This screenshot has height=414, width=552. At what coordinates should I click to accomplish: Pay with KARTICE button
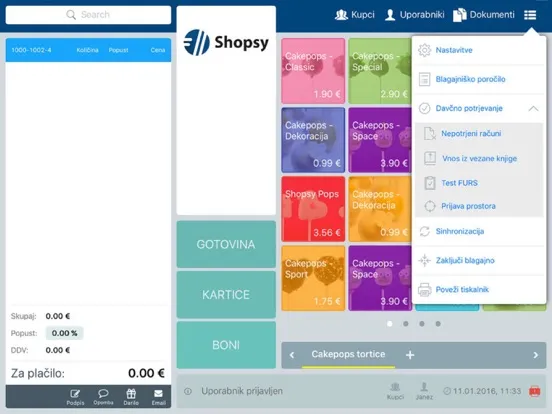(226, 295)
